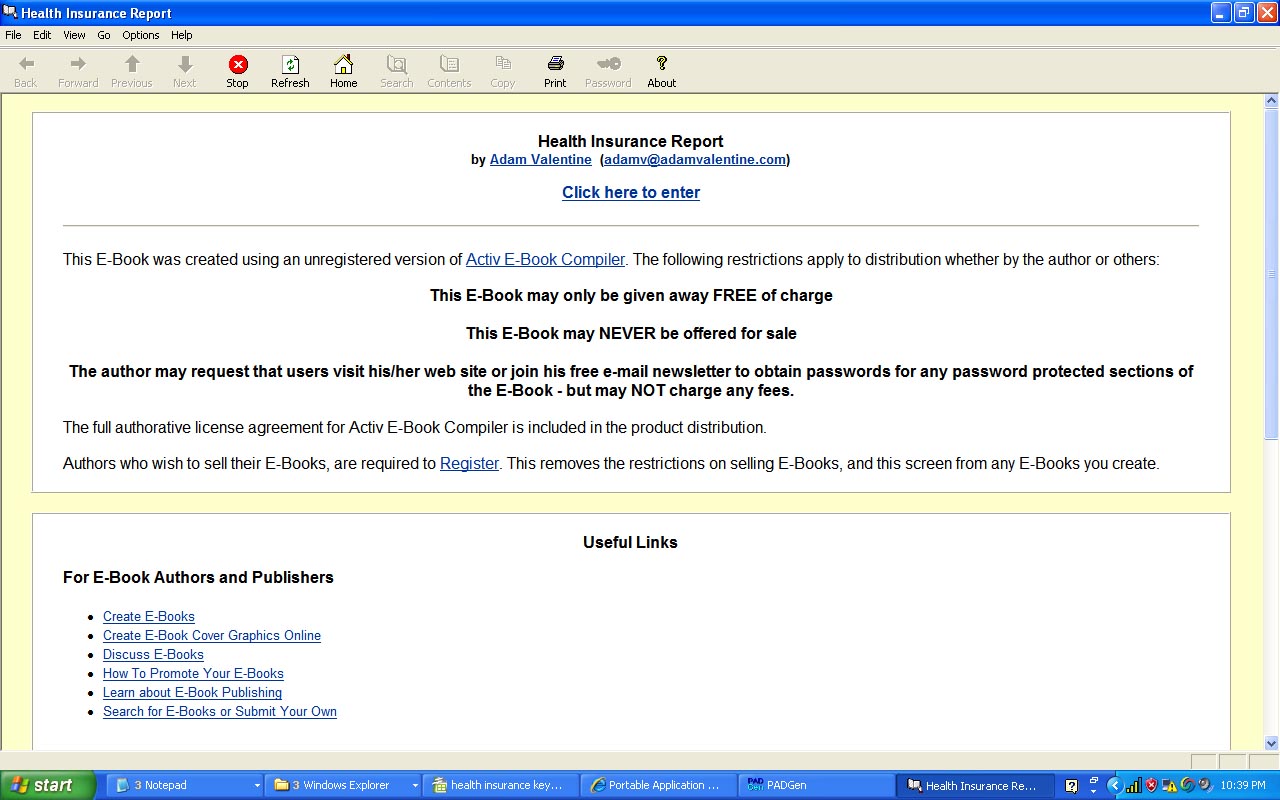This screenshot has width=1280, height=800.
Task: Click the speaker volume tray icon
Action: coord(1205,786)
